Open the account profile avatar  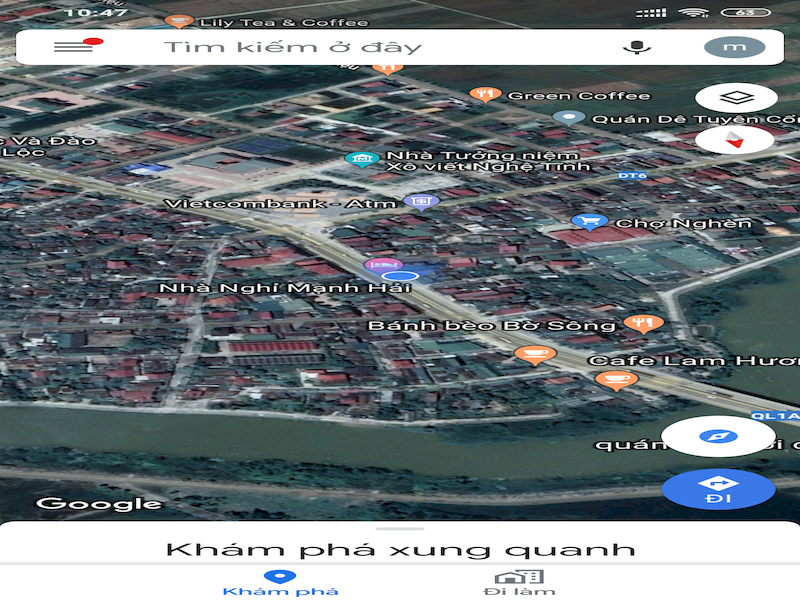click(734, 47)
